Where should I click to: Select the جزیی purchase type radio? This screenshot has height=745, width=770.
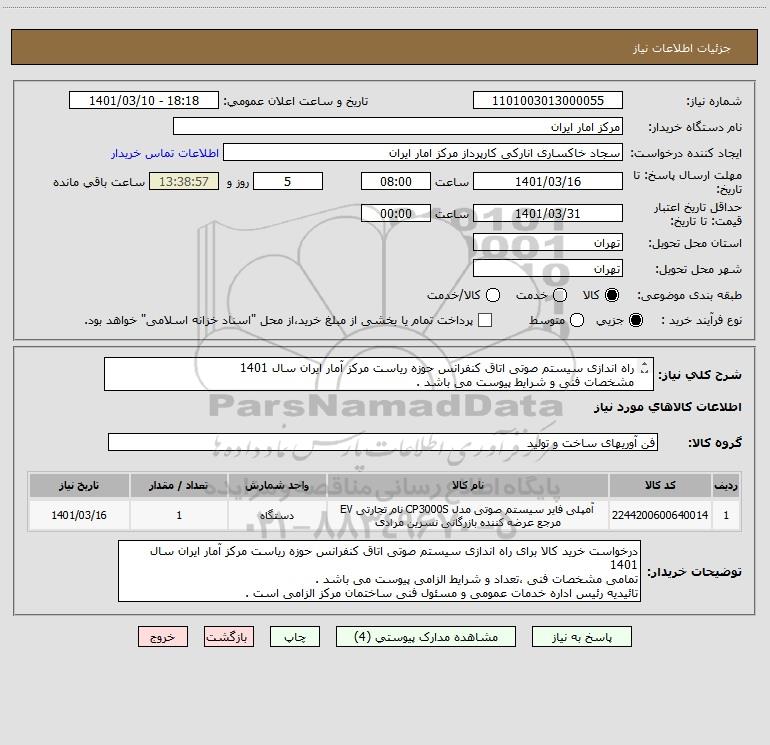[x=635, y=320]
